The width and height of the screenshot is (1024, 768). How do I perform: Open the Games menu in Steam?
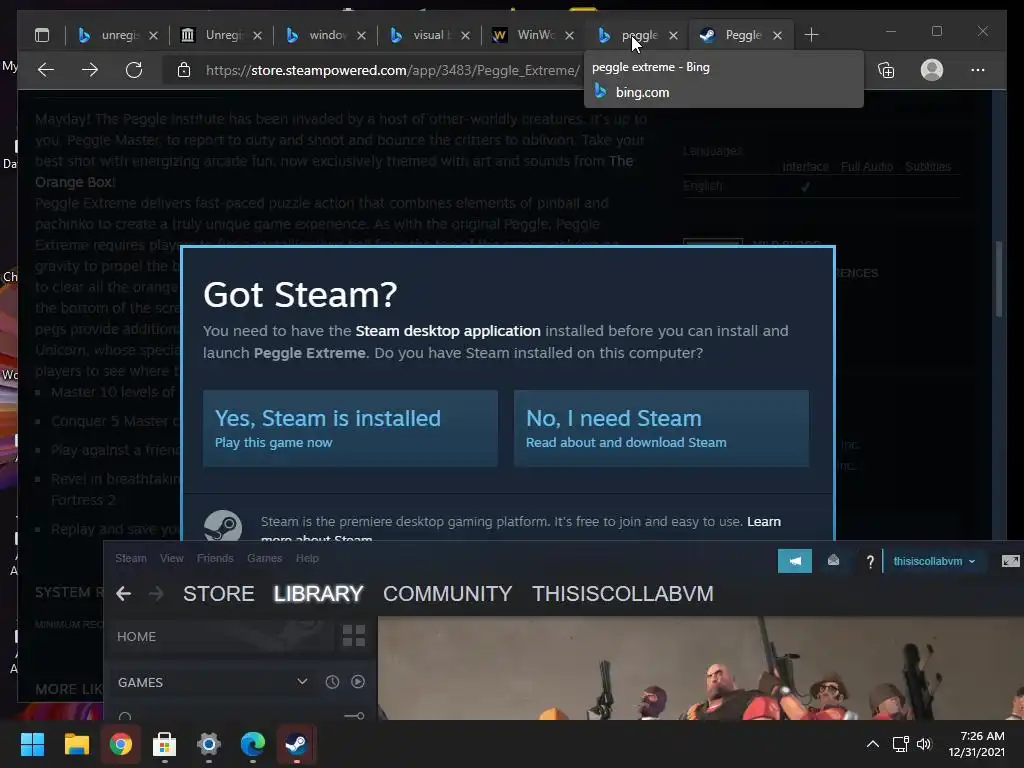coord(264,558)
